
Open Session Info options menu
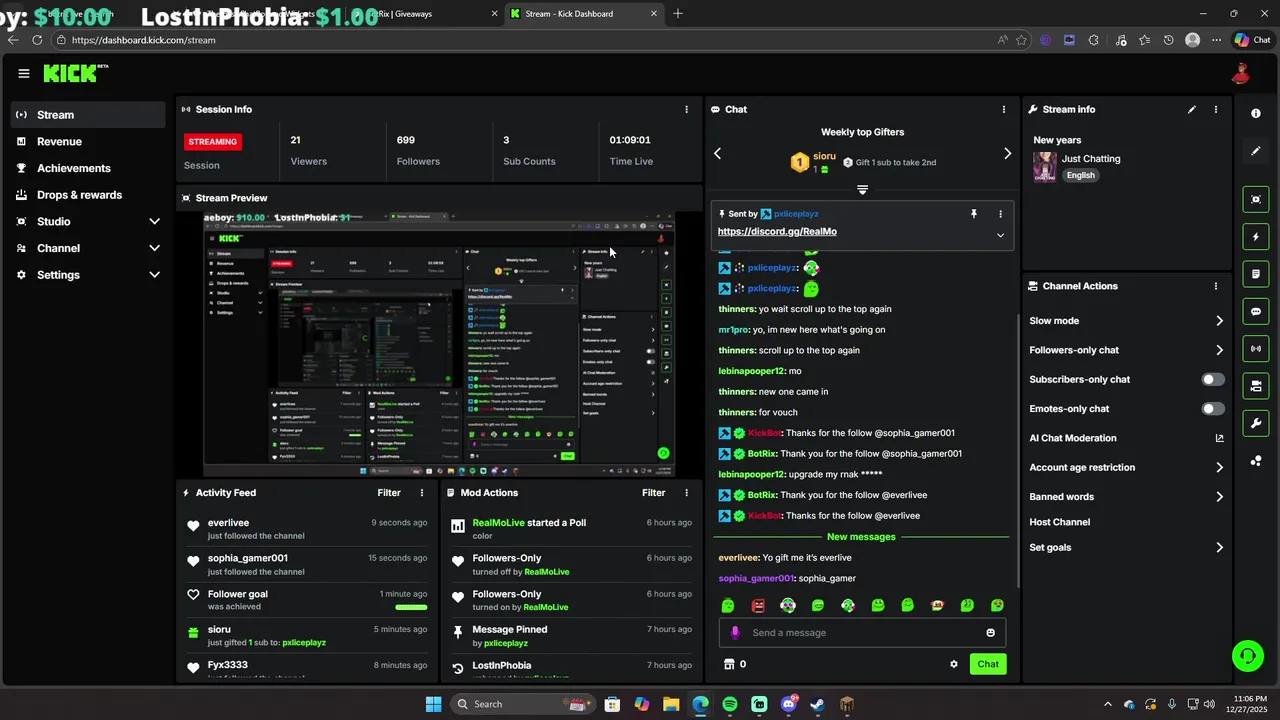point(686,109)
